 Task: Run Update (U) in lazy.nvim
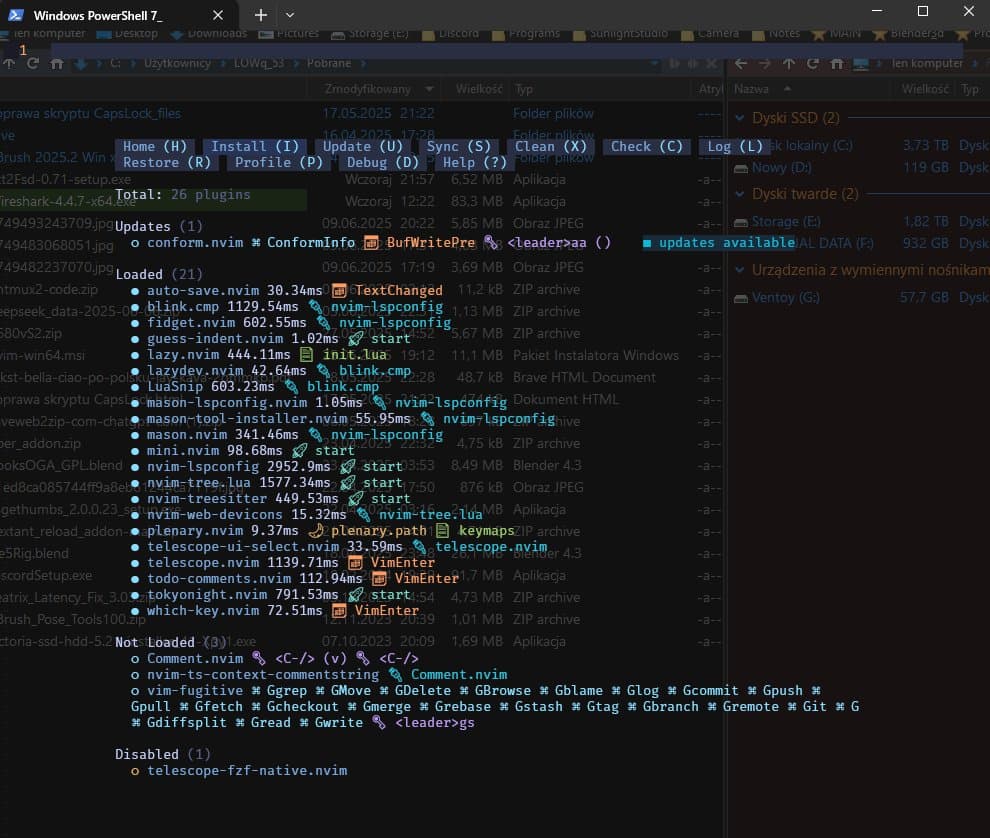pos(363,147)
